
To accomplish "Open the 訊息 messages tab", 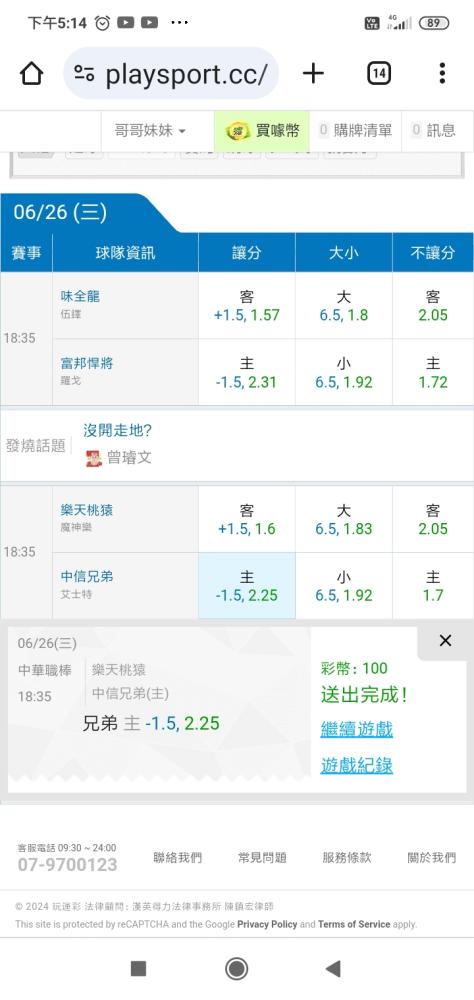I will click(434, 131).
